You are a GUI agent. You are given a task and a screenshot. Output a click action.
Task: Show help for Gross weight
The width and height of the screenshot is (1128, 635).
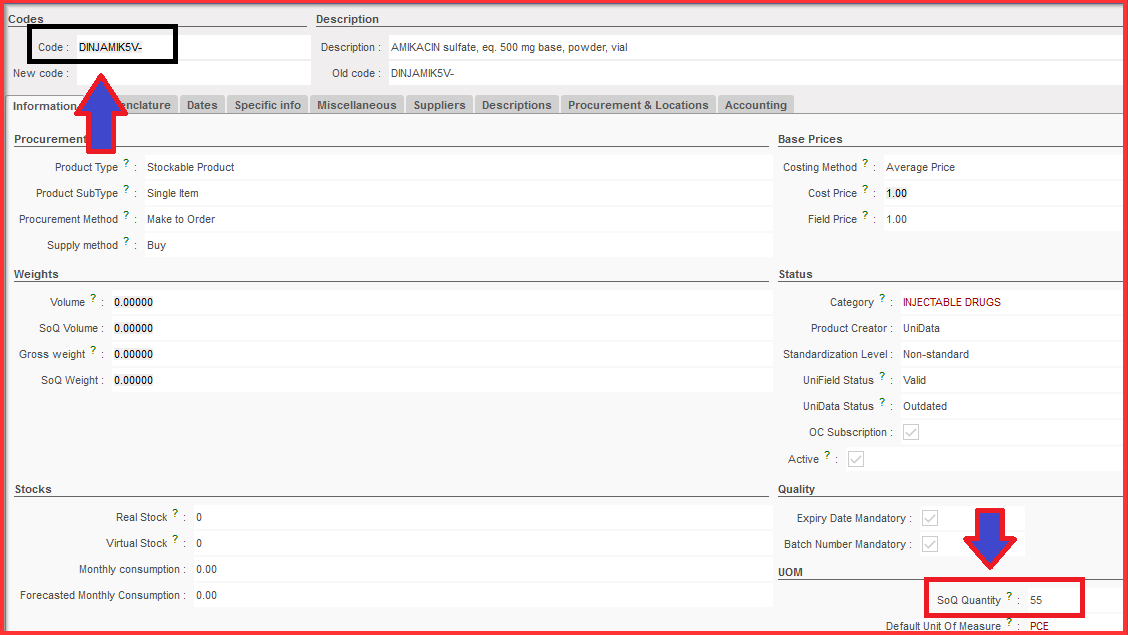[93, 351]
